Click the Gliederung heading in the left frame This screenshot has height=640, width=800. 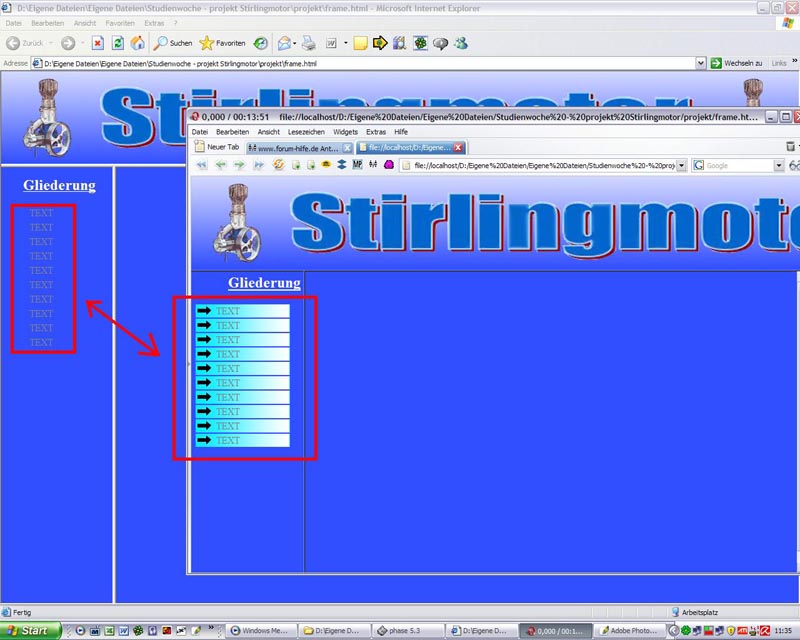(x=59, y=185)
